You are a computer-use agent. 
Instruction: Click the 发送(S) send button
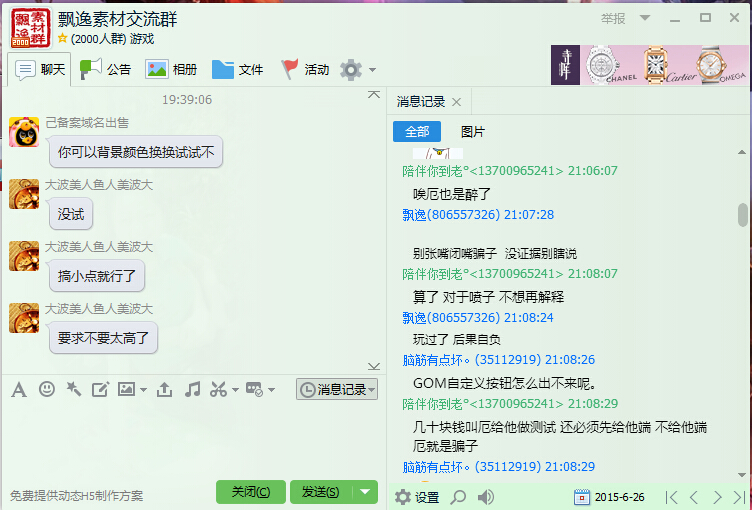(321, 492)
